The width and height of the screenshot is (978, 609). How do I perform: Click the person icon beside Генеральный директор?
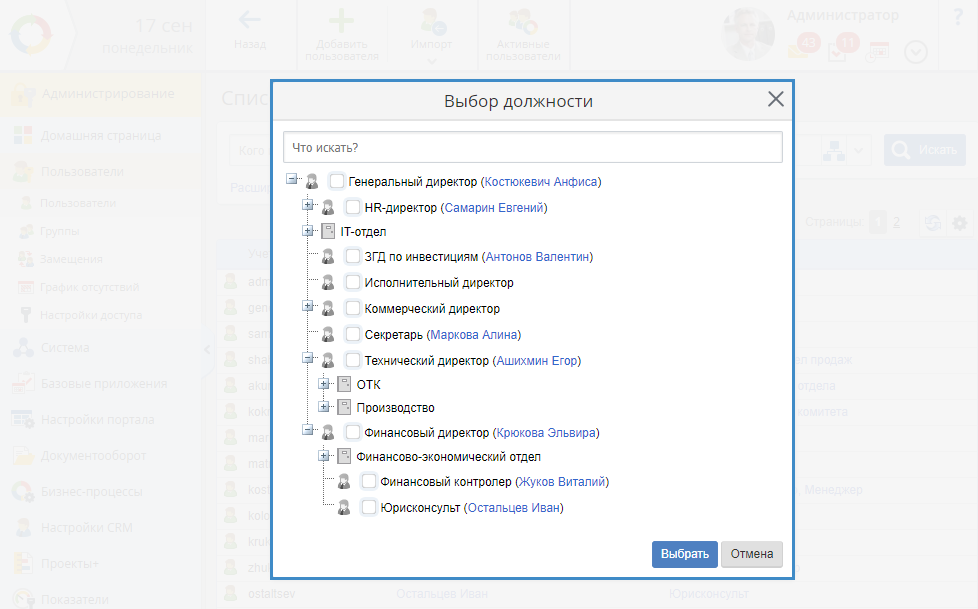coord(312,182)
